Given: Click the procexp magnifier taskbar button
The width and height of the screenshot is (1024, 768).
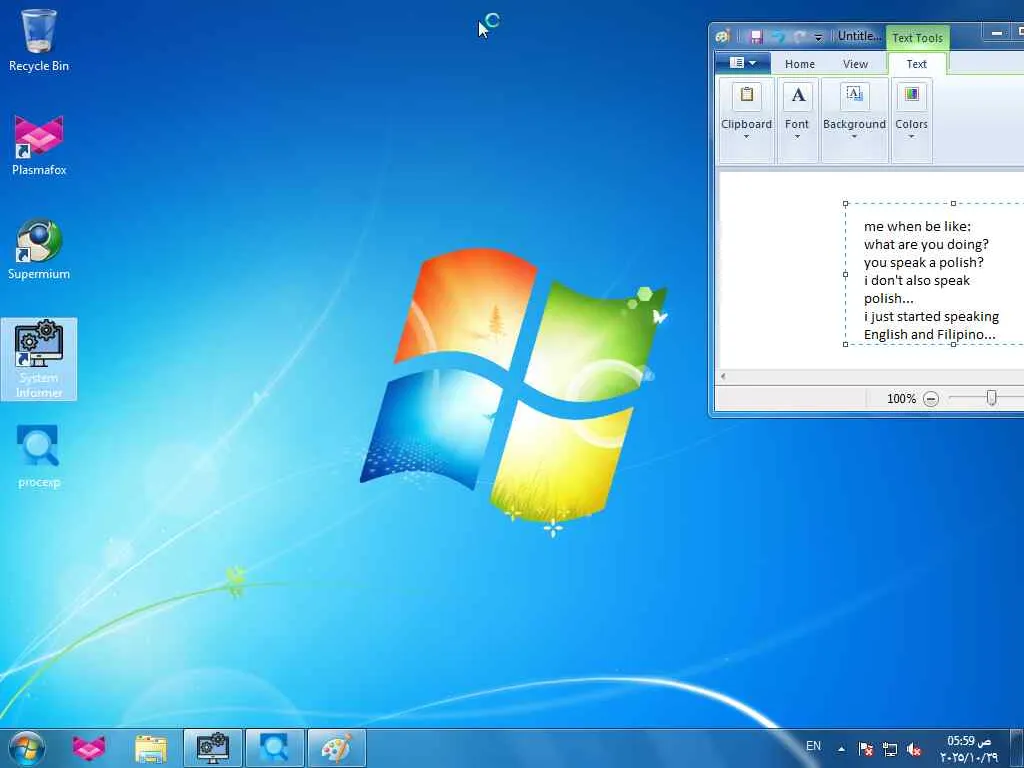Looking at the screenshot, I should 274,748.
